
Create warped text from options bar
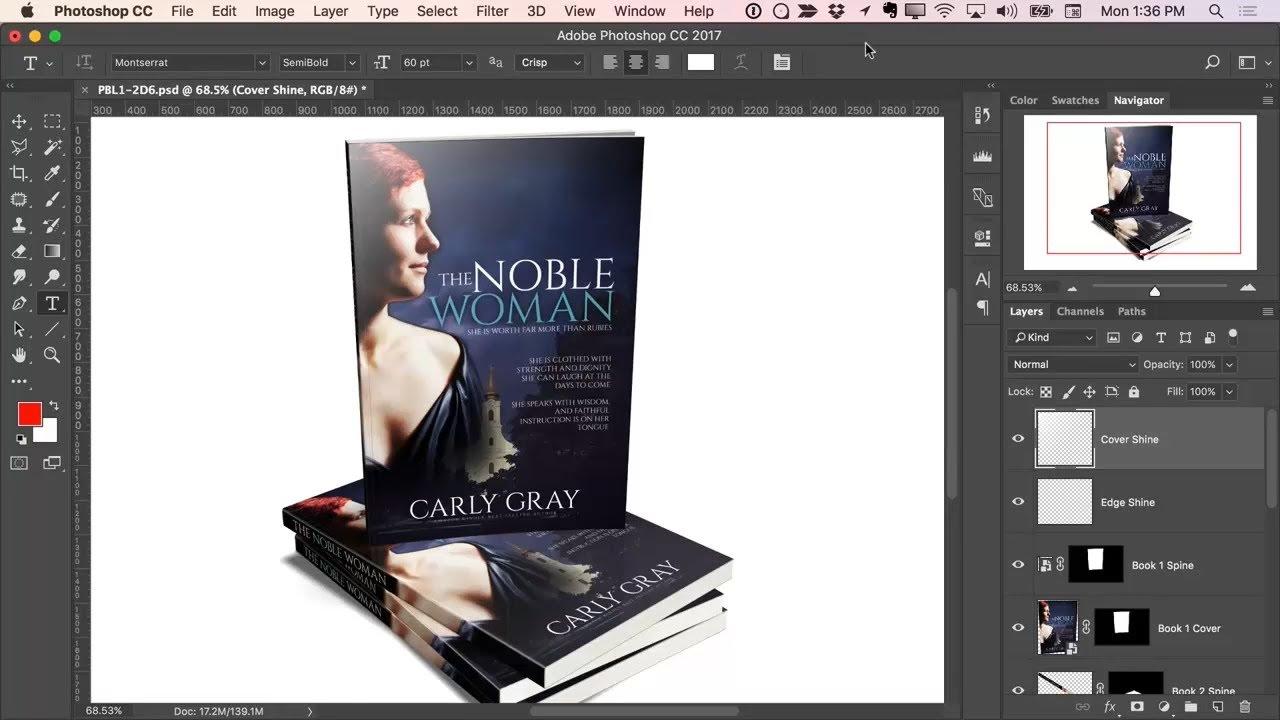[x=741, y=62]
